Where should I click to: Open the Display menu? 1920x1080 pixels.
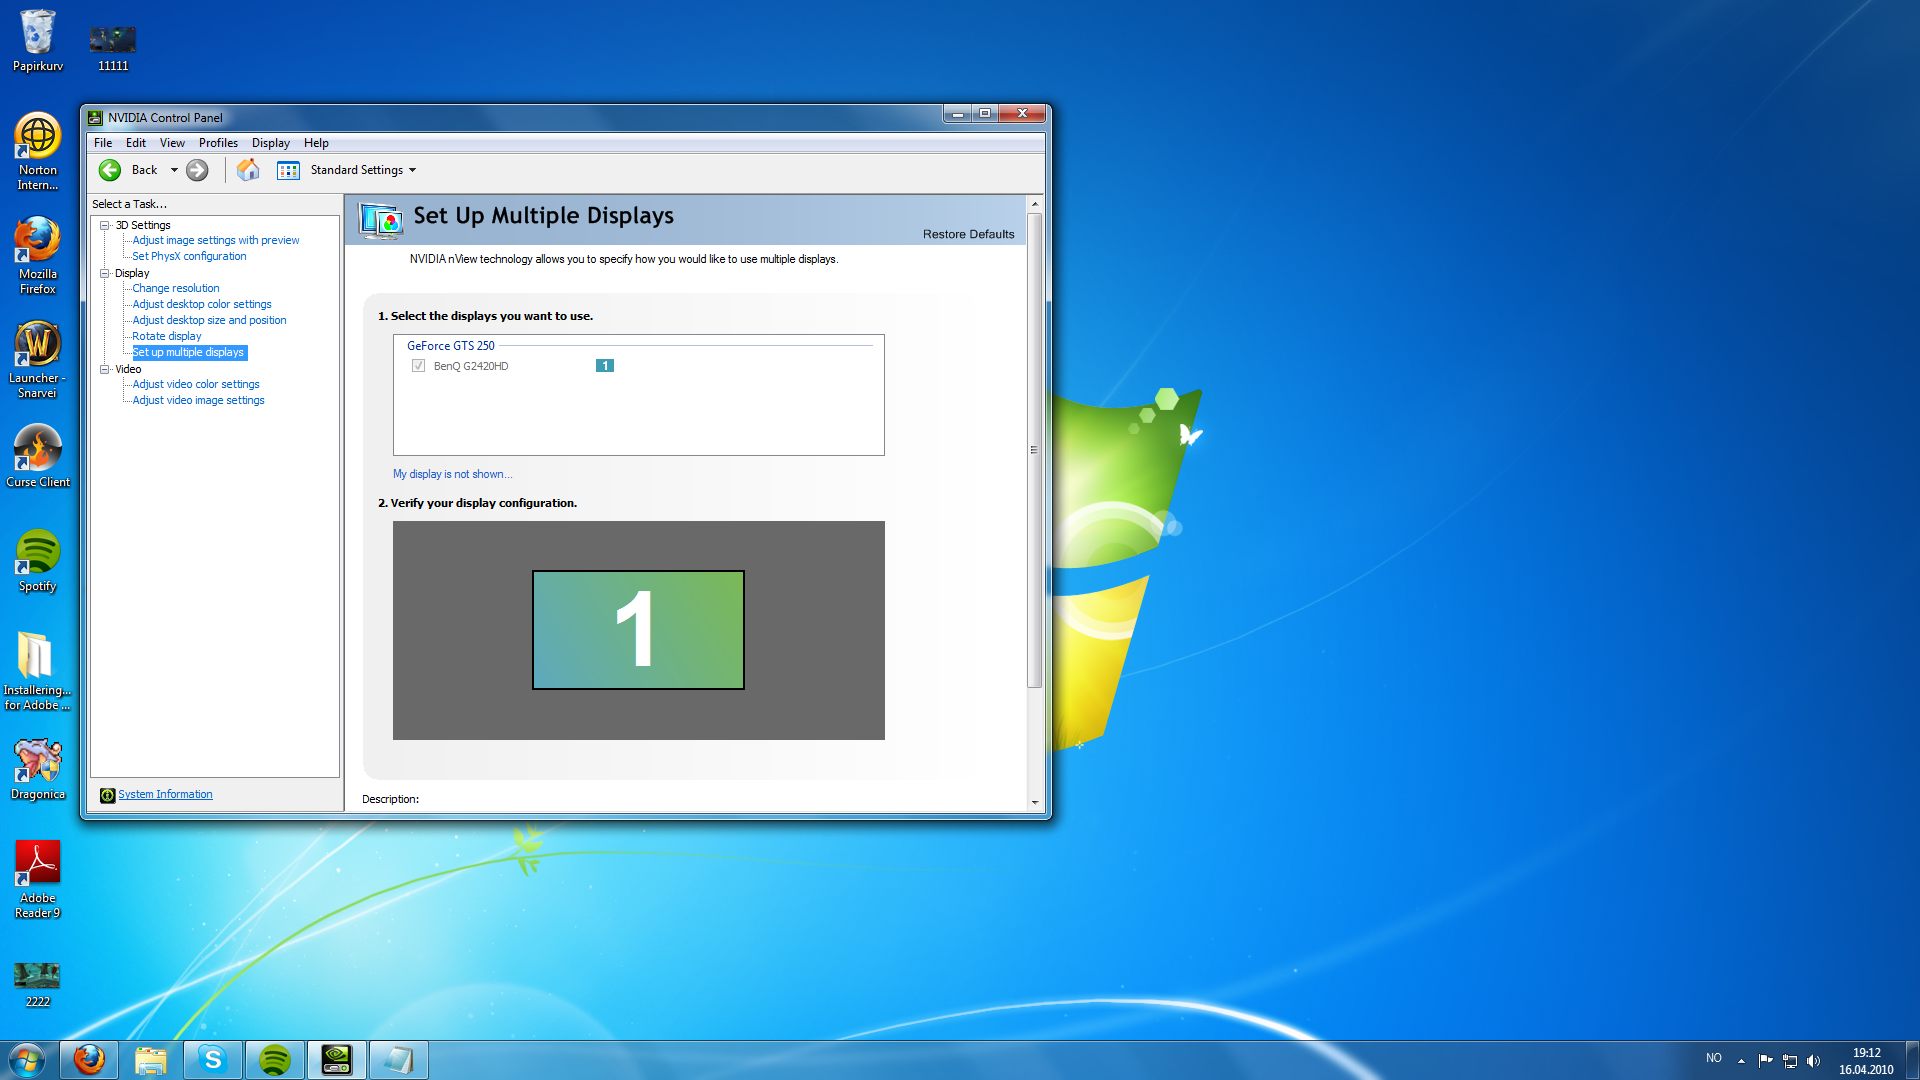pos(271,143)
